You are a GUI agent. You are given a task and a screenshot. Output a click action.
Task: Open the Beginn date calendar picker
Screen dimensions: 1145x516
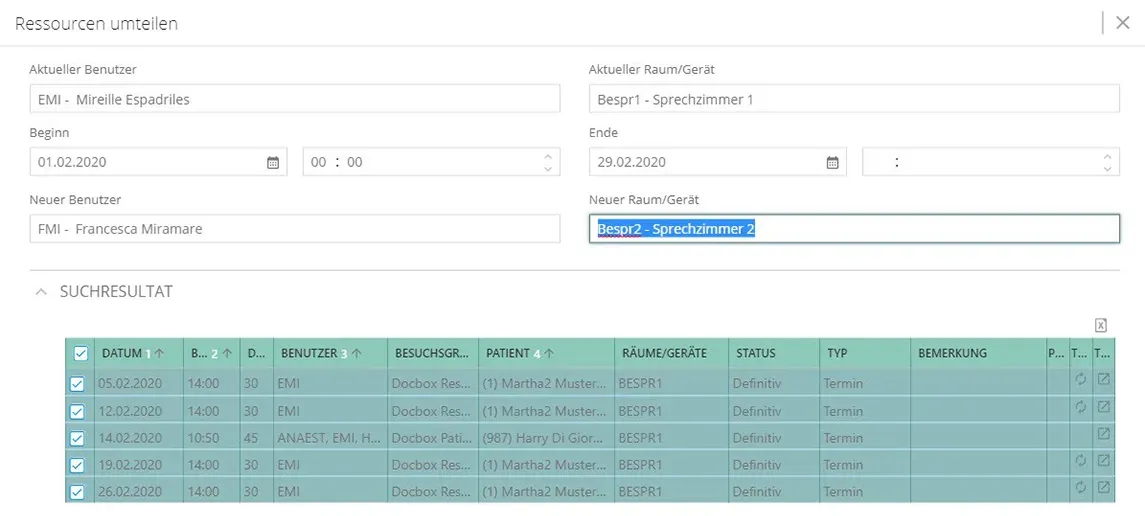point(272,162)
